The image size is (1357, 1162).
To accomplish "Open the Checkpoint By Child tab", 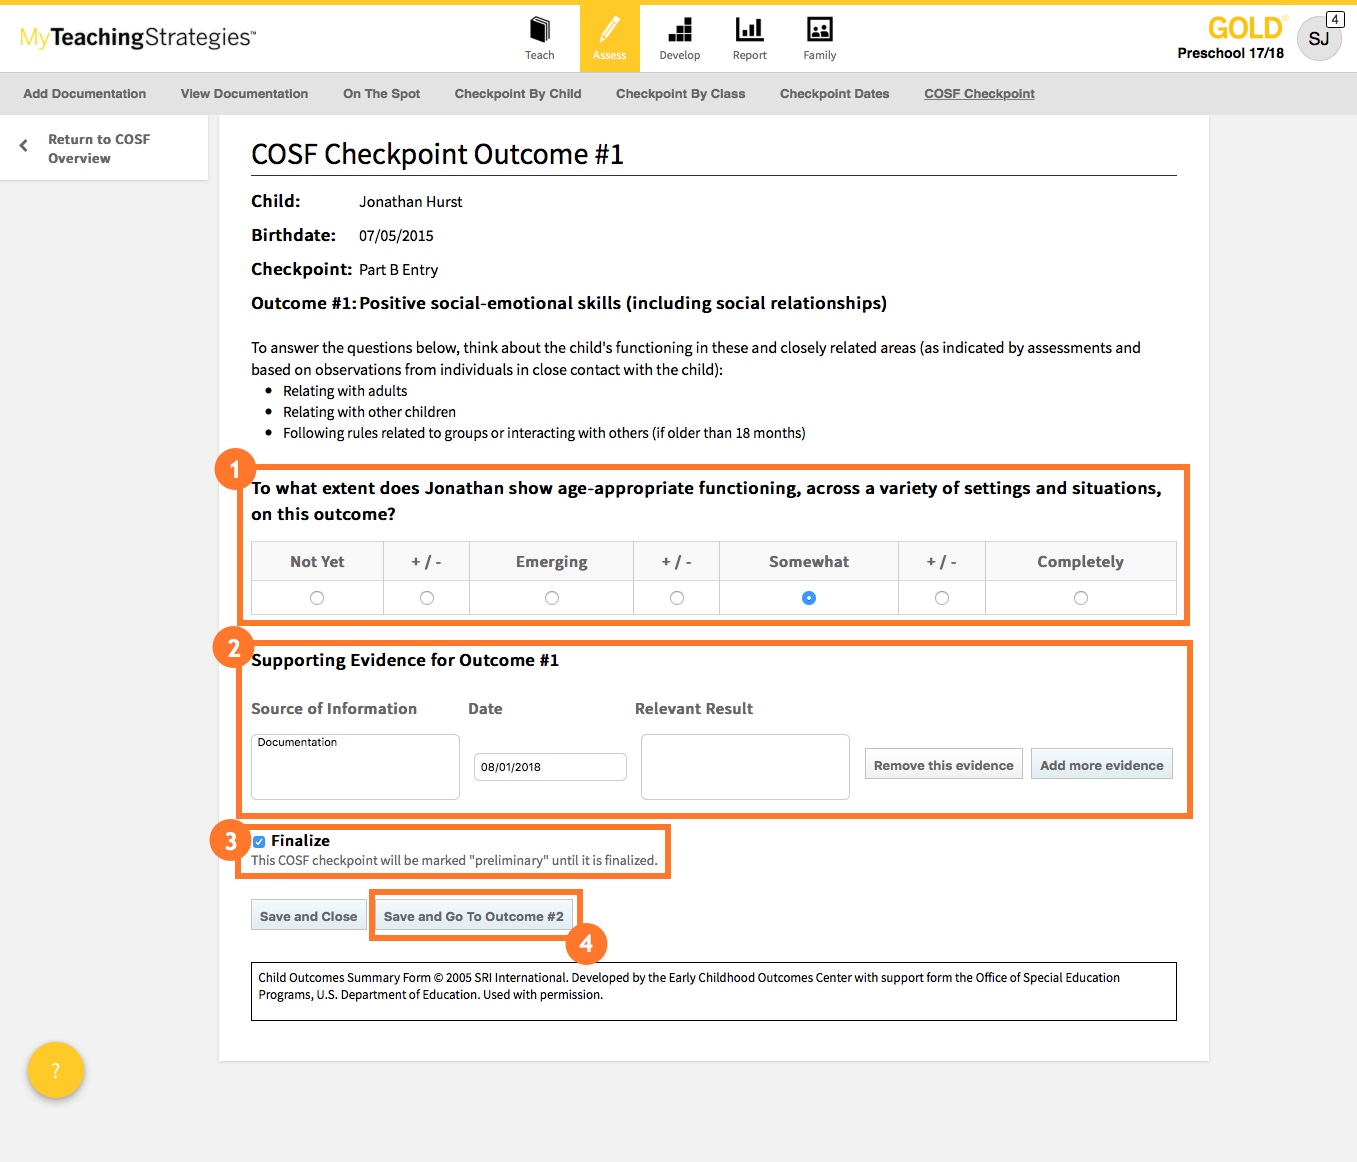I will pos(517,94).
